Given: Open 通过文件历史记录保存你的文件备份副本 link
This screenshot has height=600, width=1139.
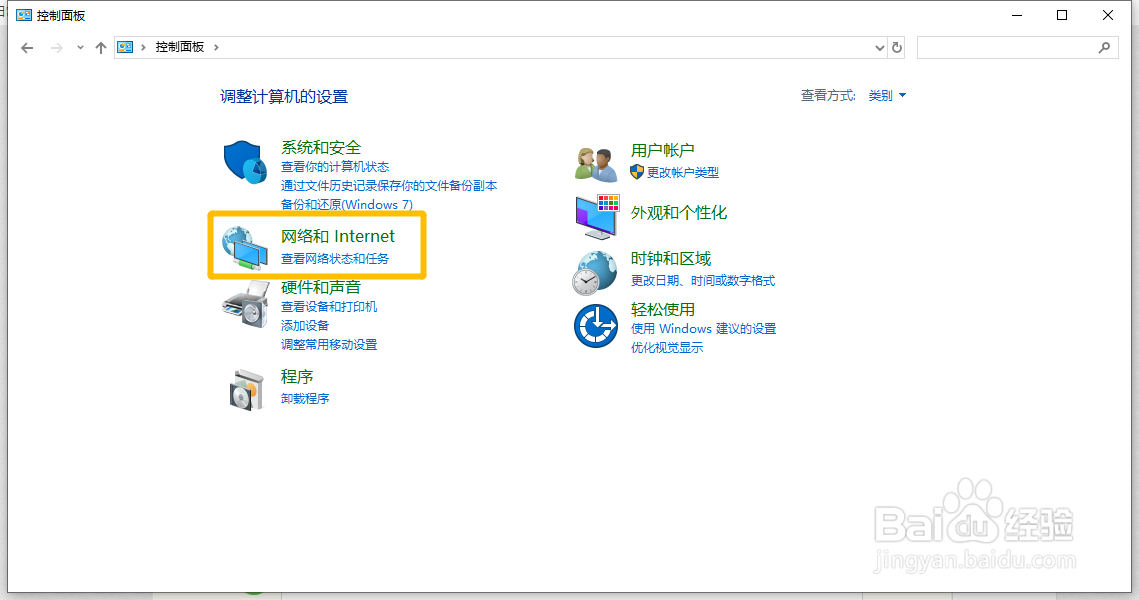Looking at the screenshot, I should pos(389,186).
